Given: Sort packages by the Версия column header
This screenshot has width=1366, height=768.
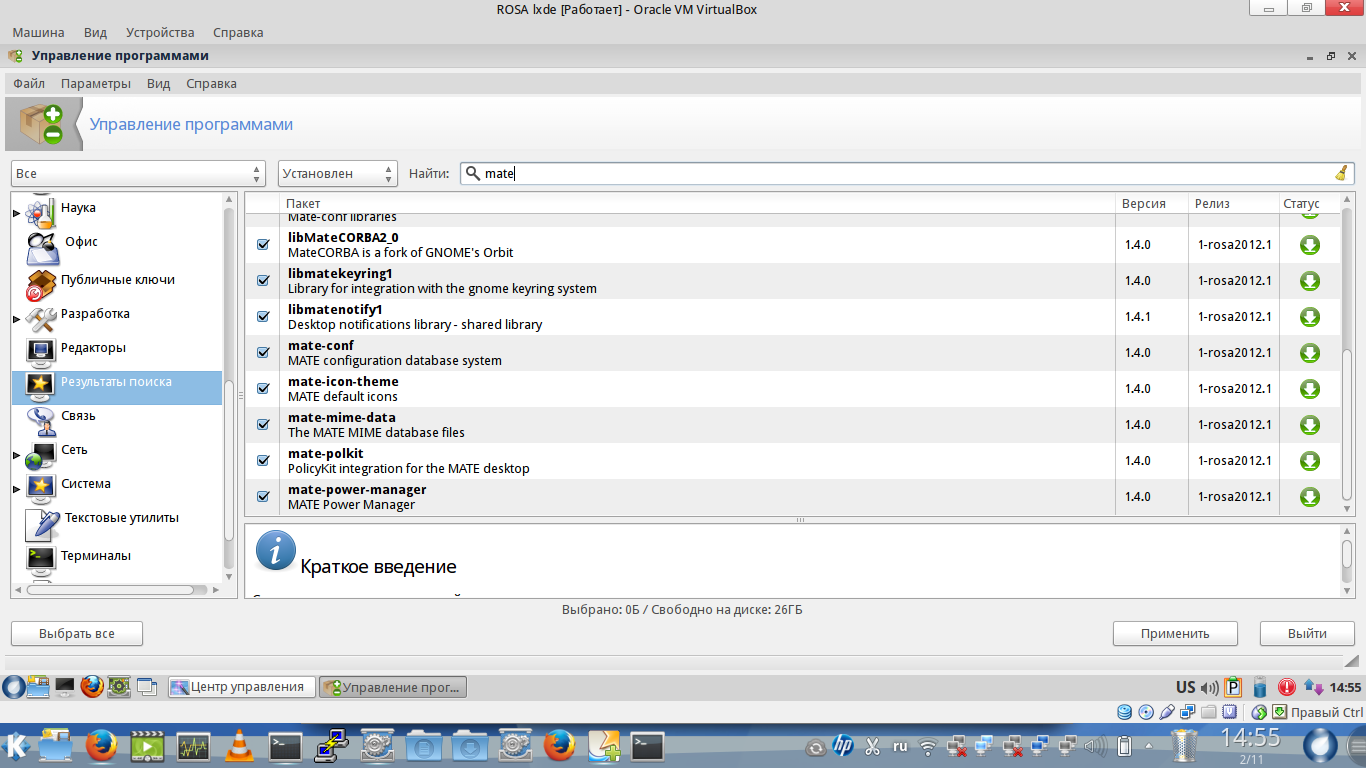Looking at the screenshot, I should pos(1152,203).
